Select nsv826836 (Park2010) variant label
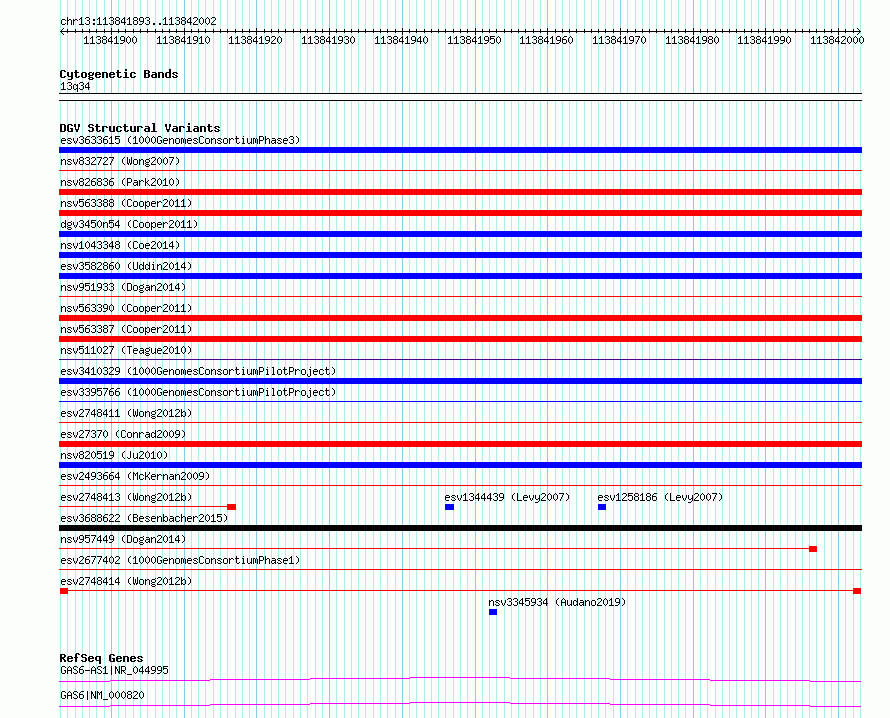 pyautogui.click(x=120, y=182)
